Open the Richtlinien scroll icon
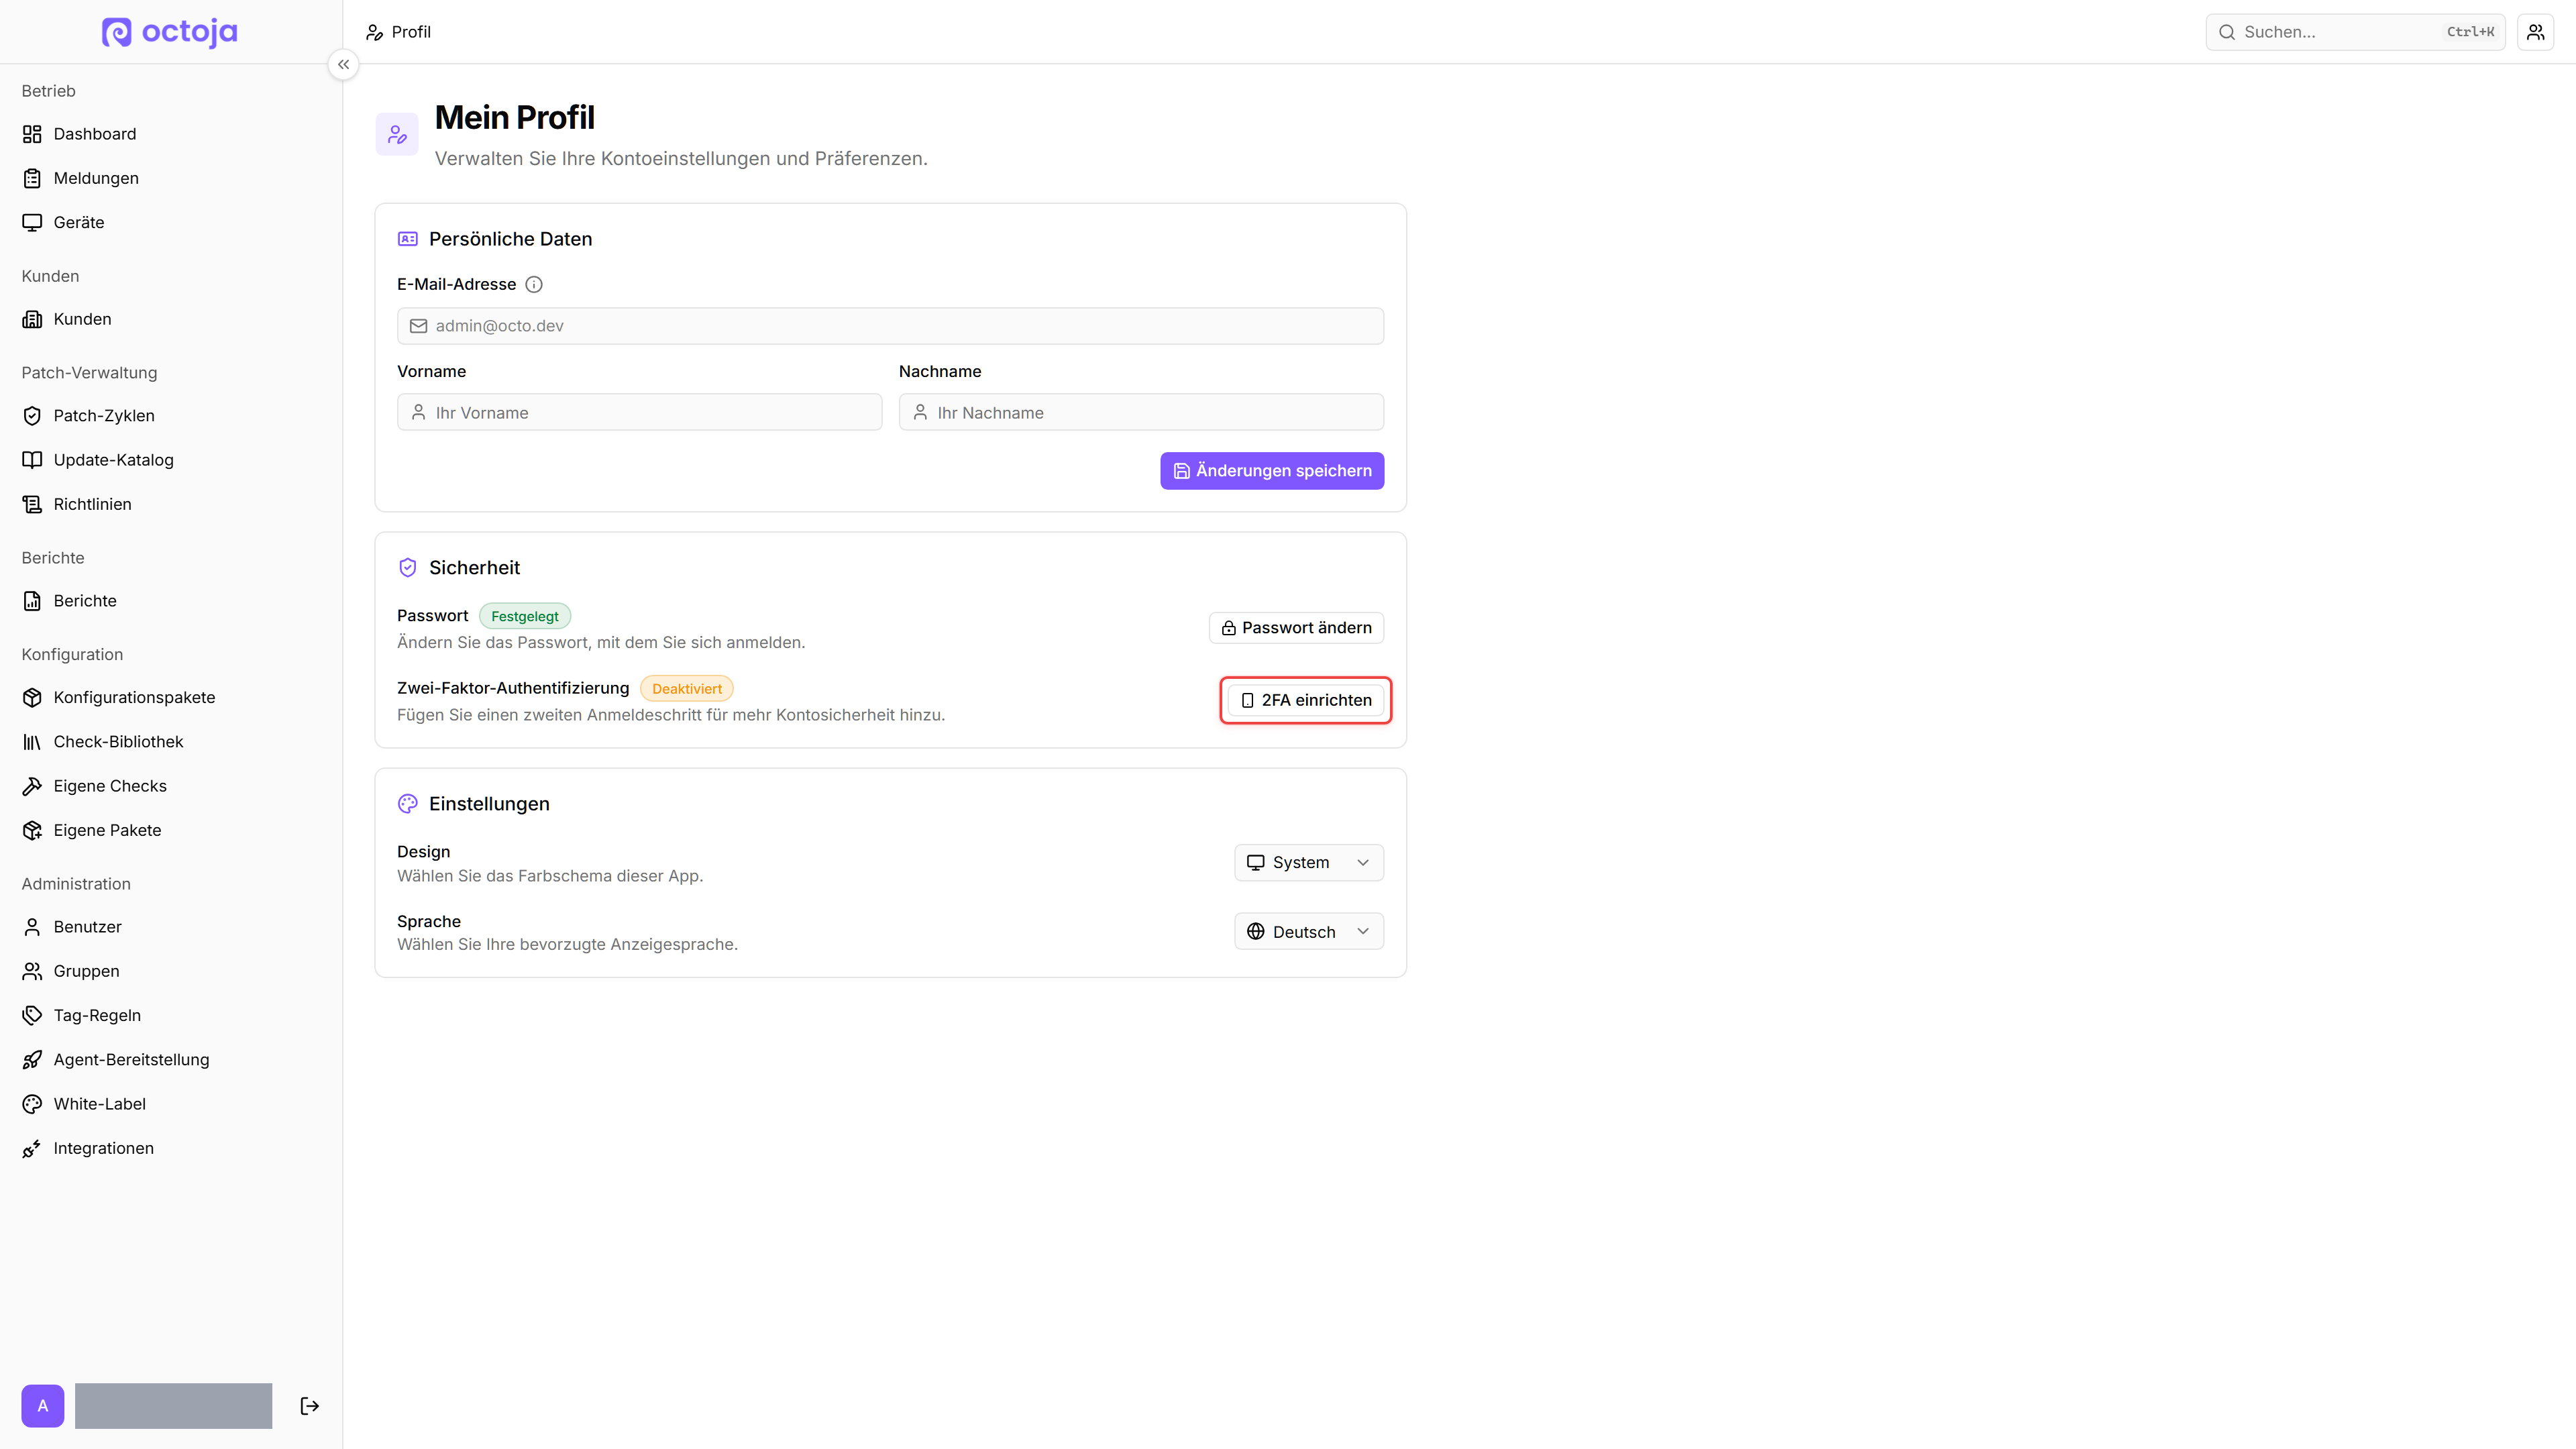2576x1449 pixels. 32,504
